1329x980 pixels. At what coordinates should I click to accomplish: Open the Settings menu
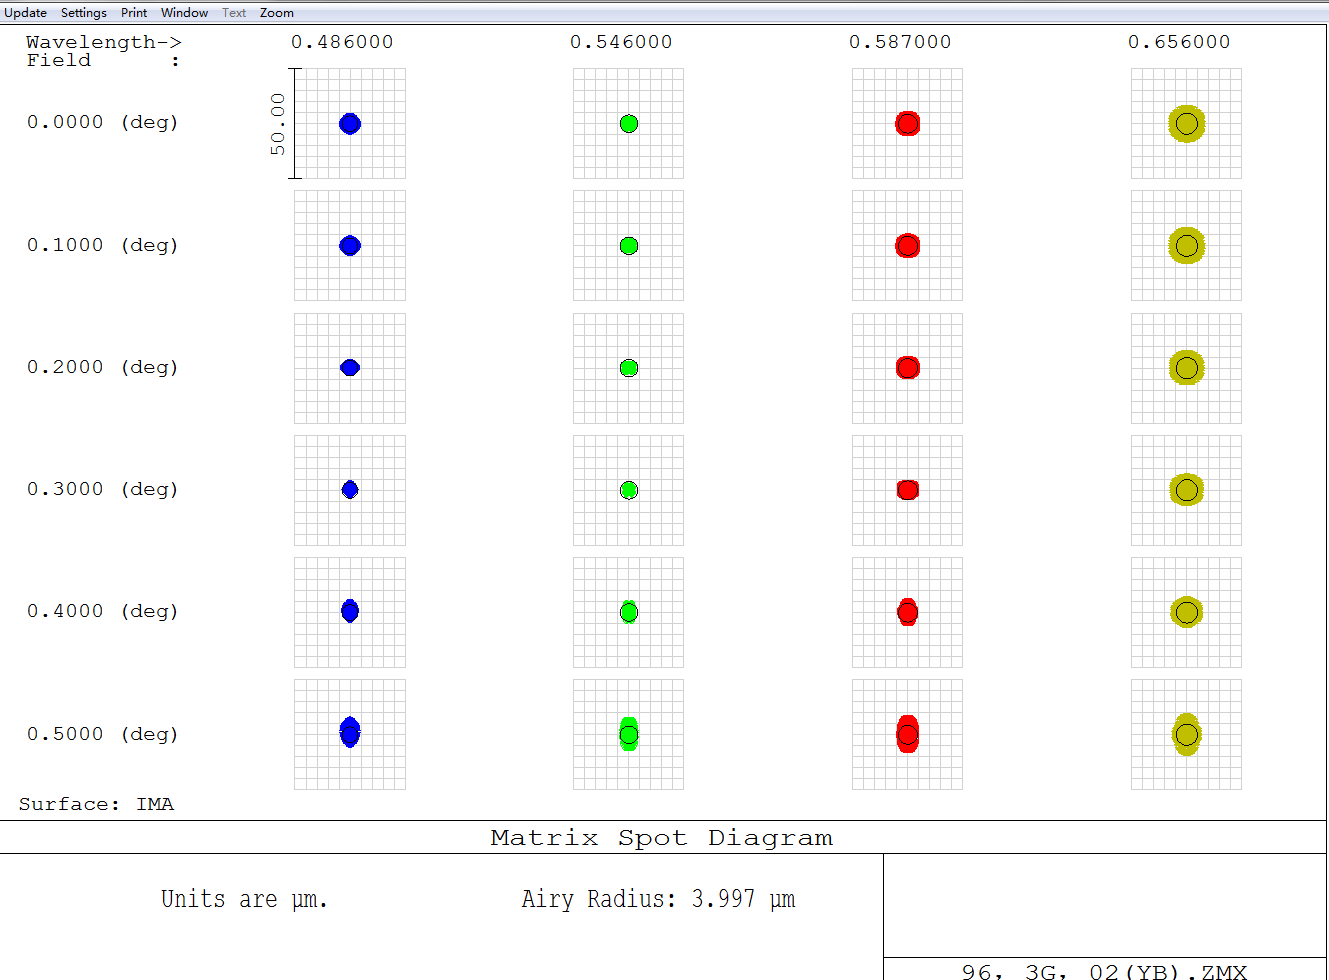click(x=84, y=13)
